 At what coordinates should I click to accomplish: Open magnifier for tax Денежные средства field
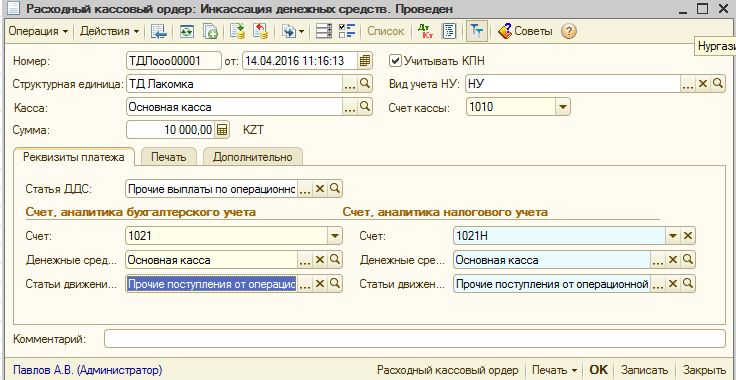coord(688,259)
